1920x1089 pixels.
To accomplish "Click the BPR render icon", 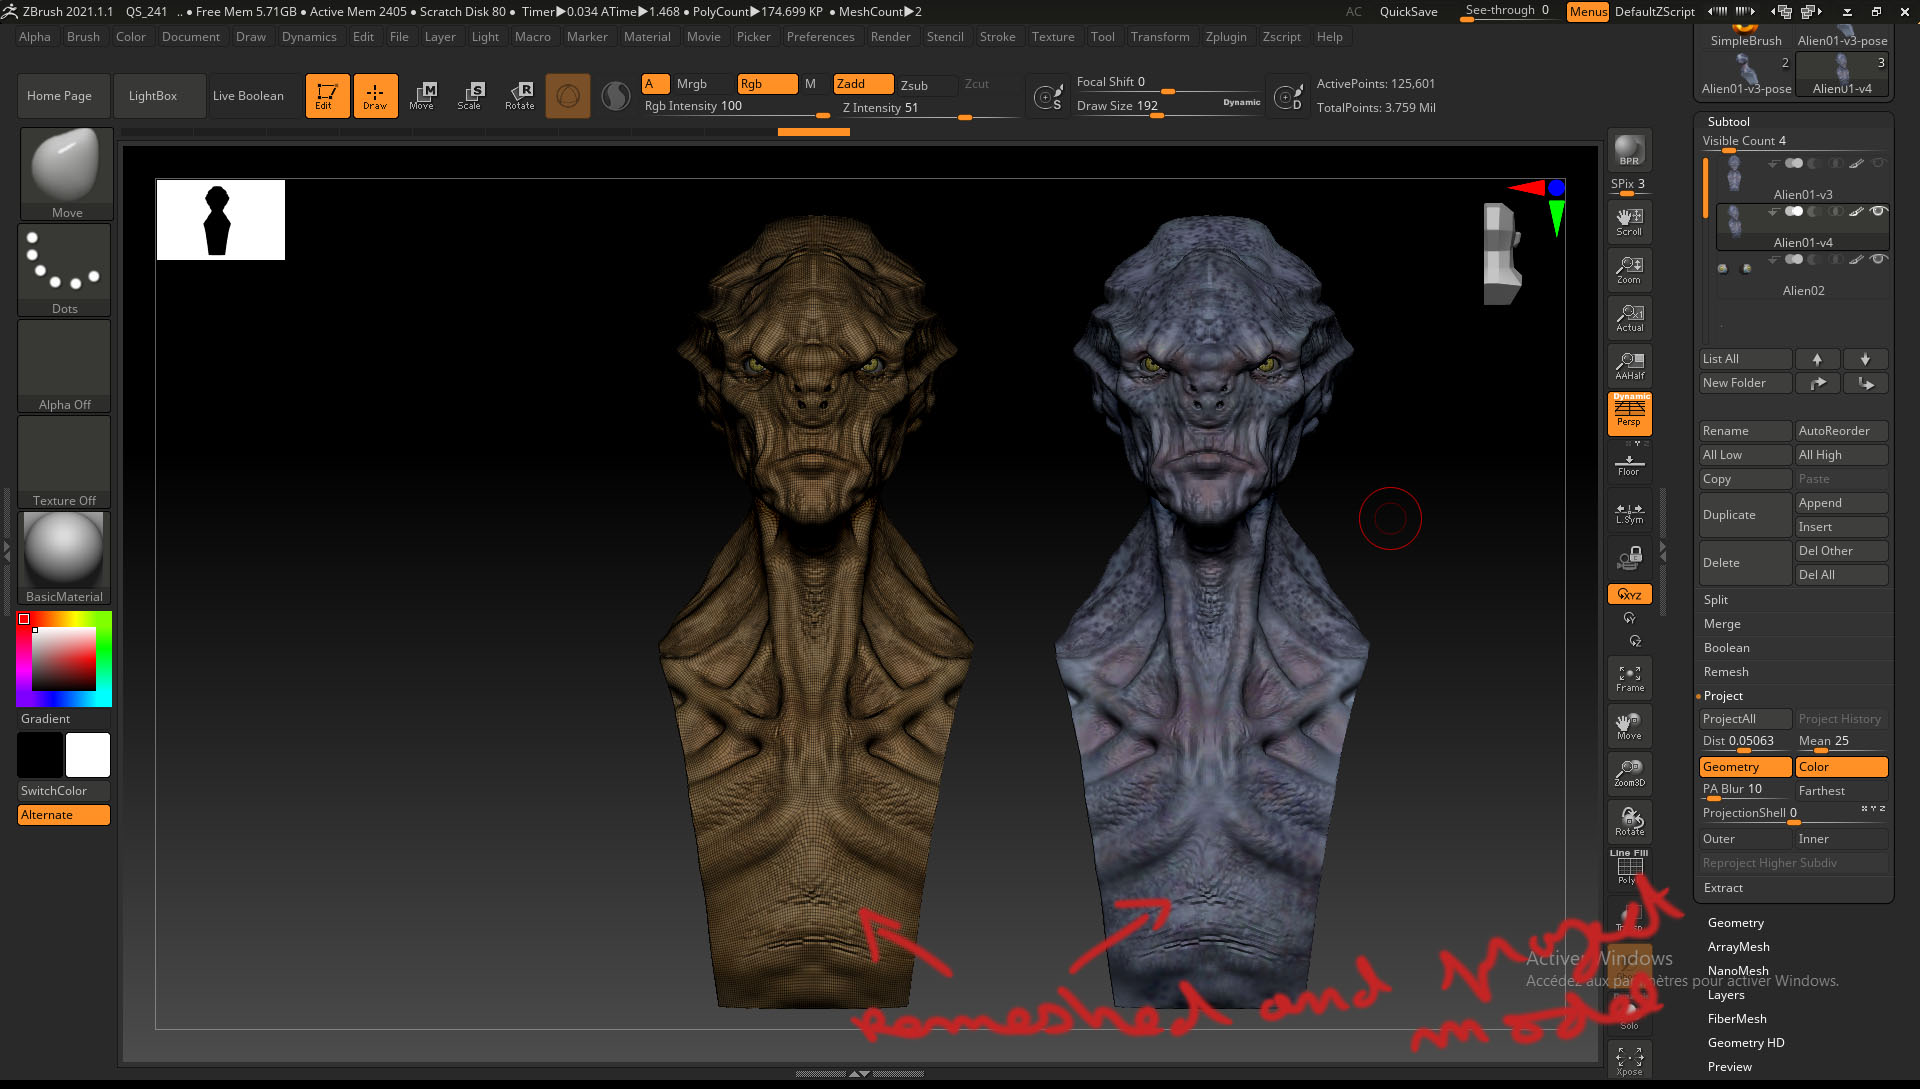I will pyautogui.click(x=1629, y=150).
